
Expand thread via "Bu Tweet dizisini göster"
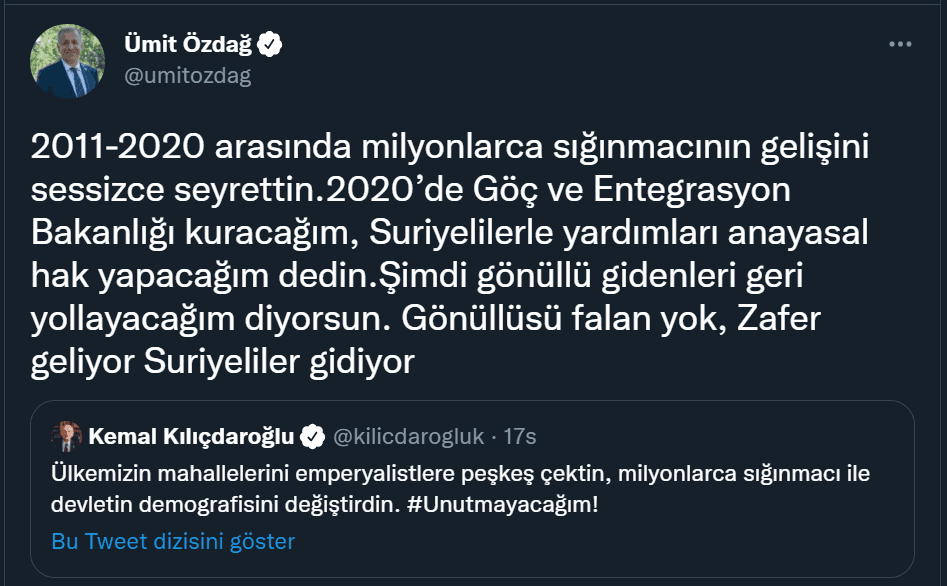(173, 541)
